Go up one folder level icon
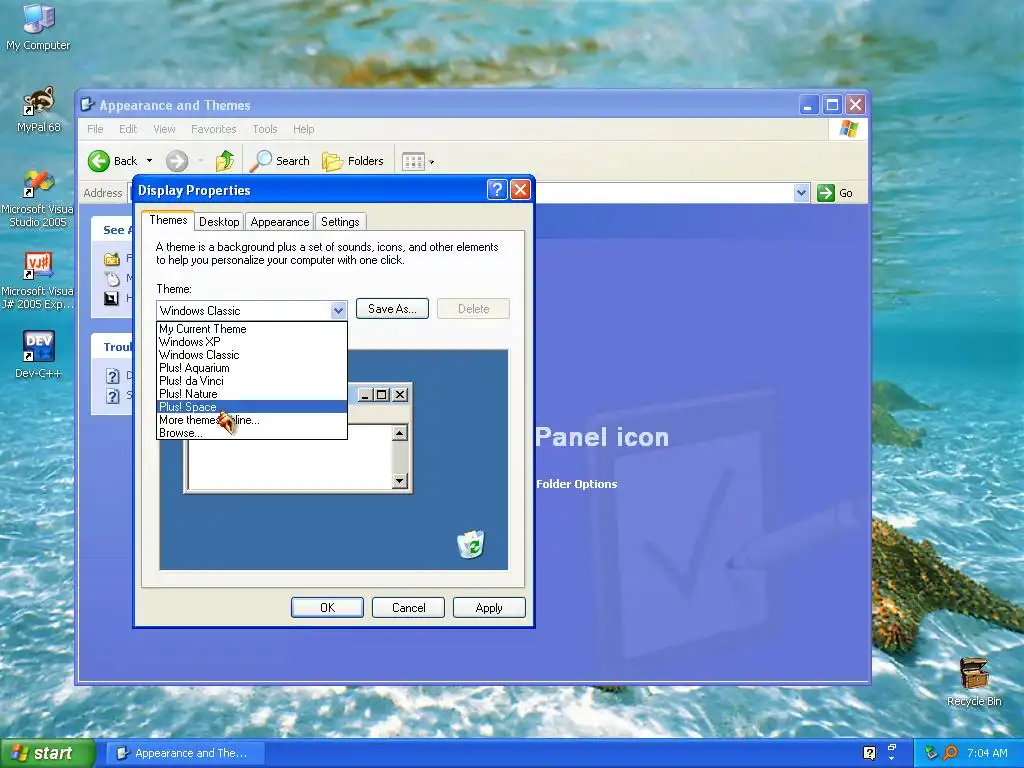Viewport: 1024px width, 768px height. [225, 161]
